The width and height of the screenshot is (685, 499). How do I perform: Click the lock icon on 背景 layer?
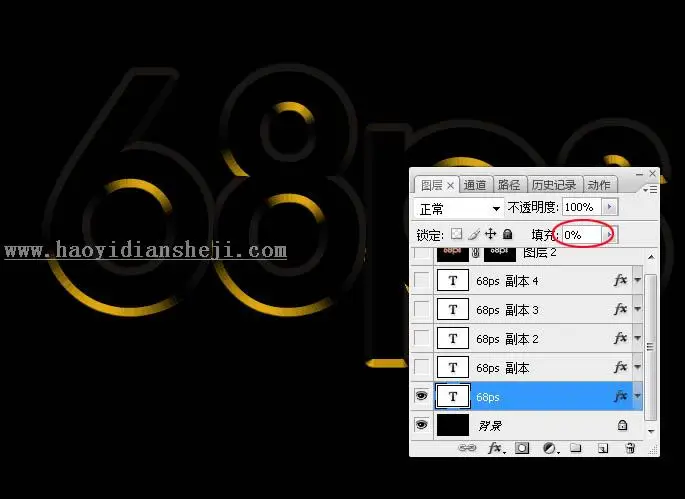click(622, 425)
